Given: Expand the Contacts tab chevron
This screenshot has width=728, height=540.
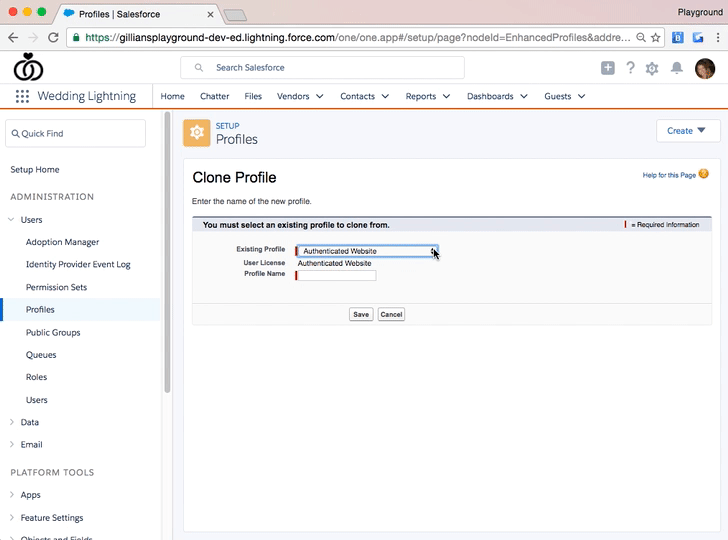Looking at the screenshot, I should [x=385, y=97].
